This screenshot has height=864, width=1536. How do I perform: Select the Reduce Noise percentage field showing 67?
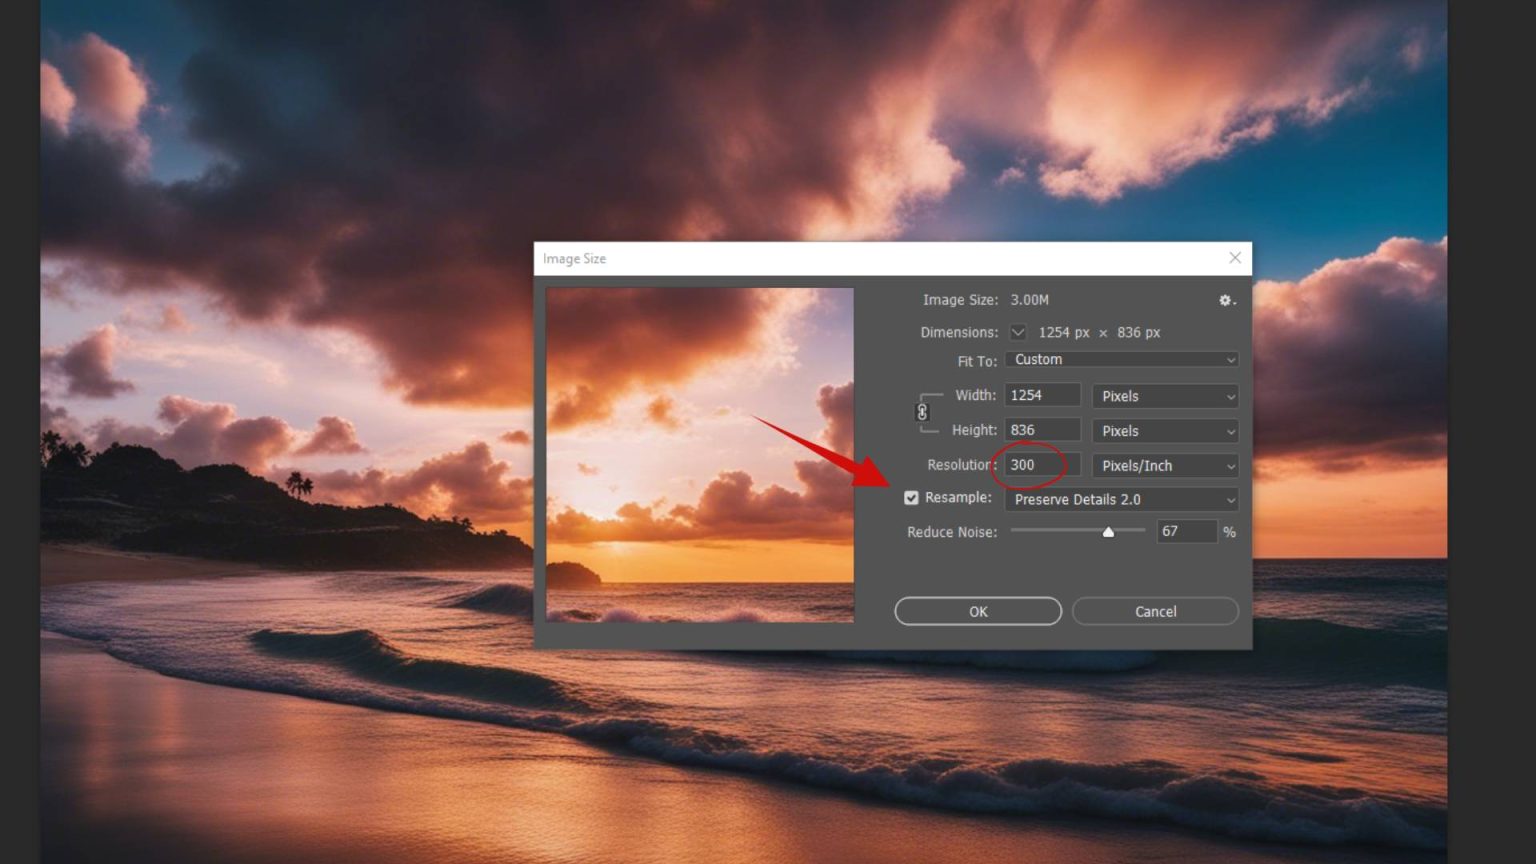[x=1186, y=531]
